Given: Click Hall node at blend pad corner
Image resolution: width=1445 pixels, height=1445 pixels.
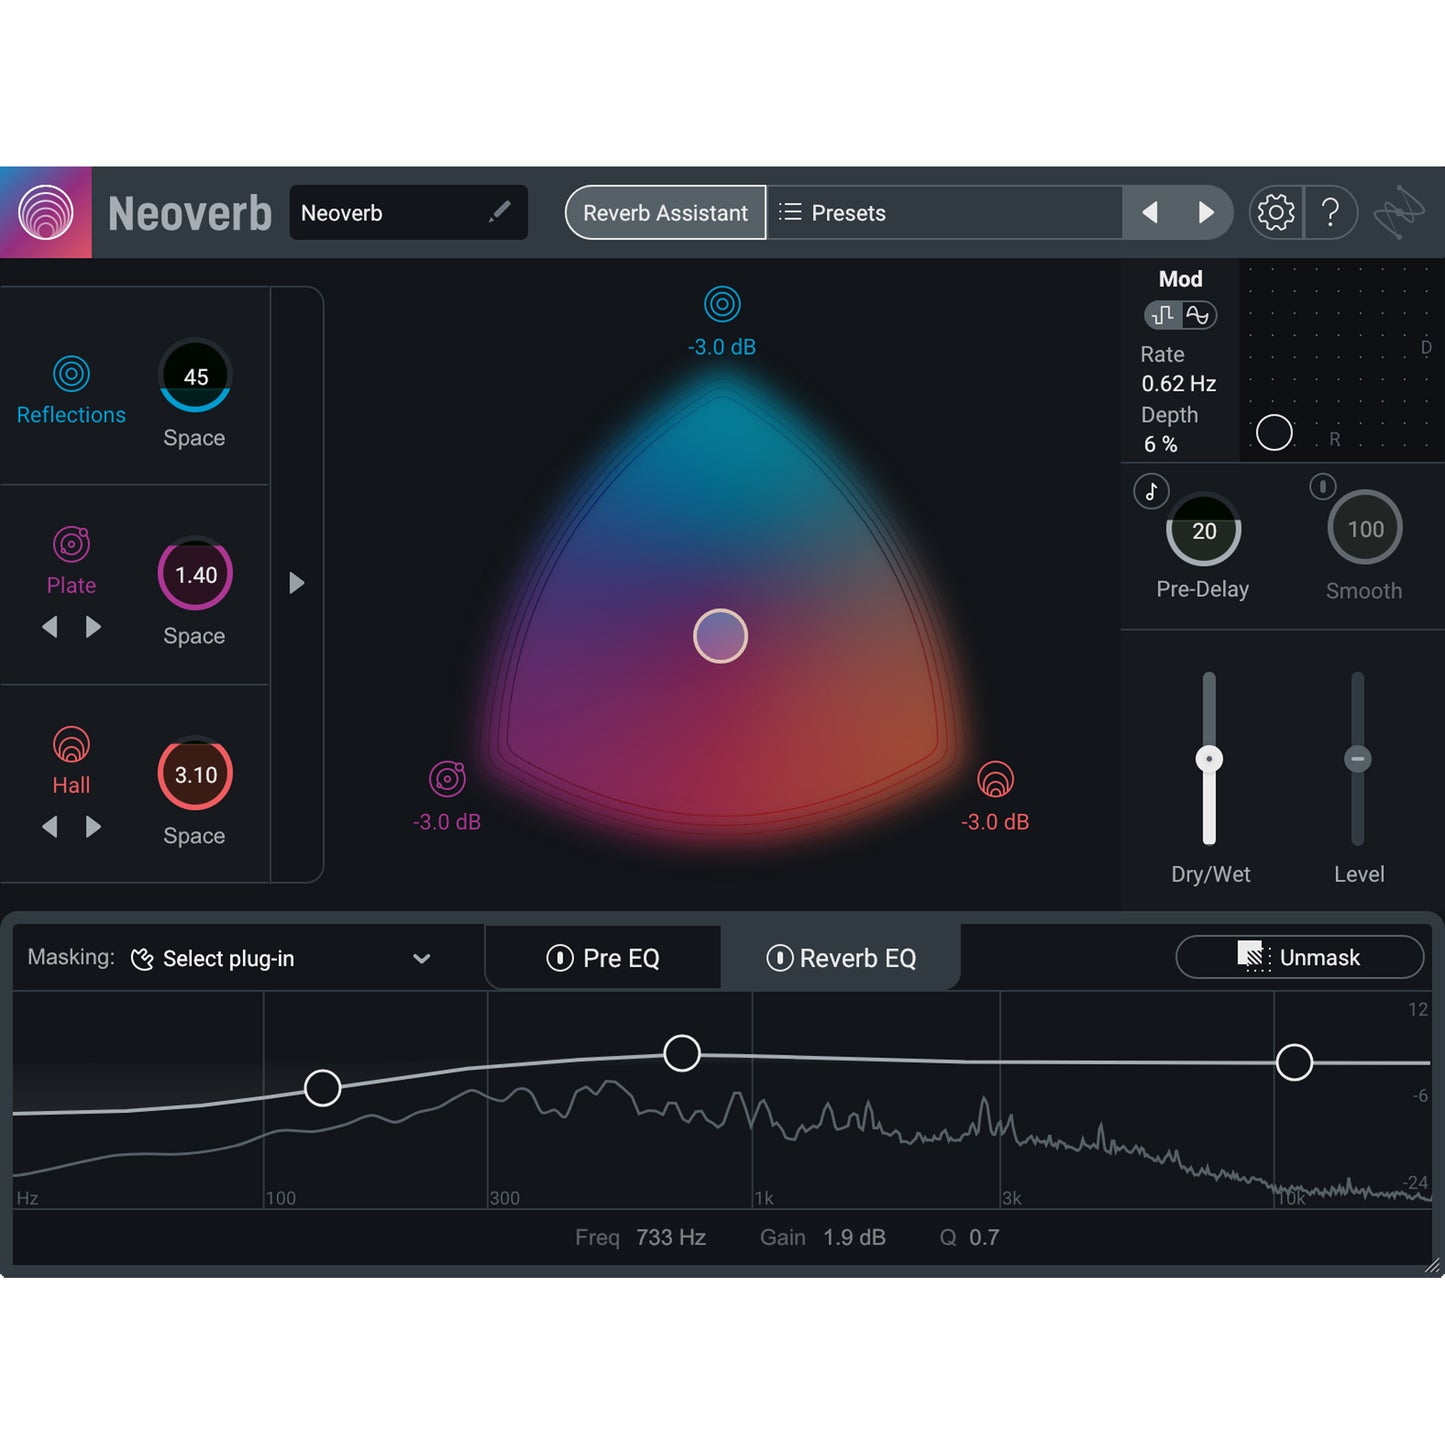Looking at the screenshot, I should click(995, 779).
